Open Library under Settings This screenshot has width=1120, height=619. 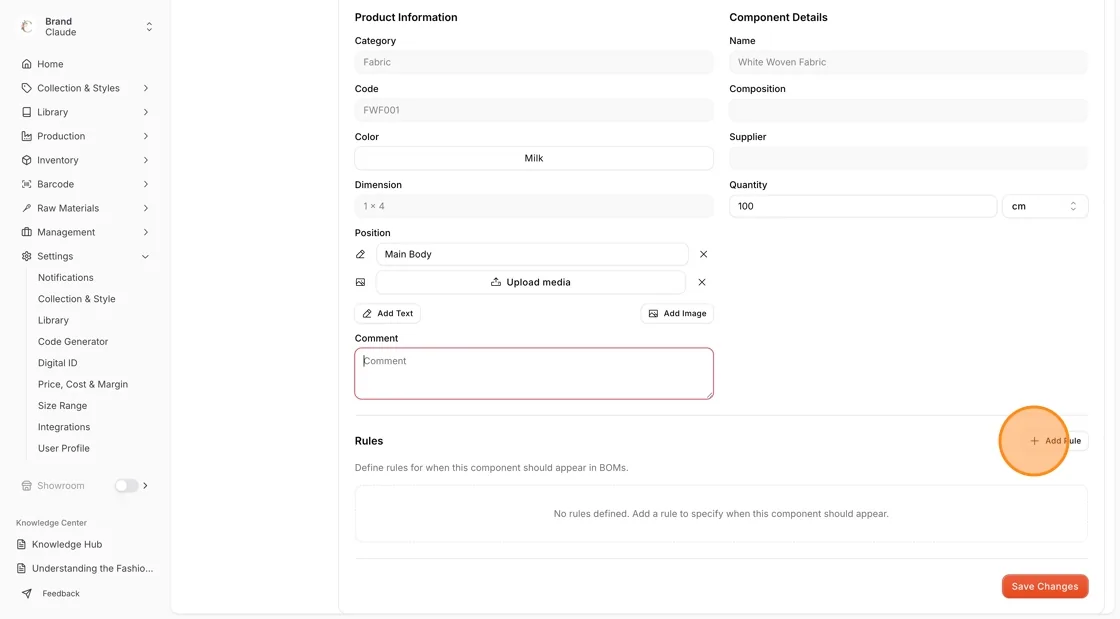point(53,321)
